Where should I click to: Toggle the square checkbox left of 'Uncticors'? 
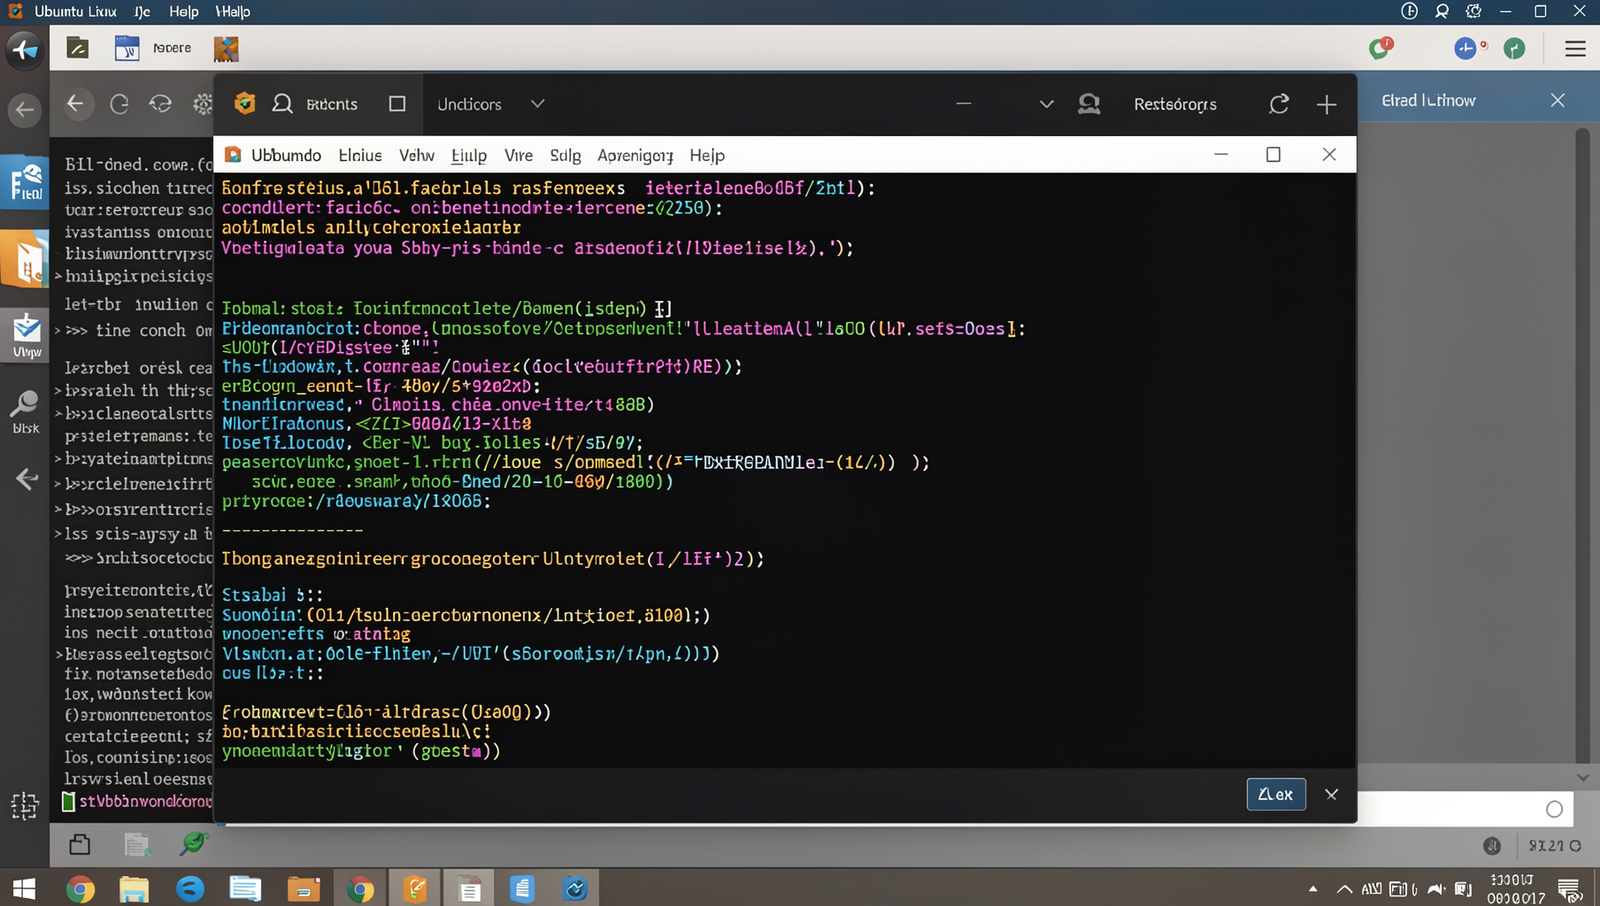pyautogui.click(x=397, y=104)
